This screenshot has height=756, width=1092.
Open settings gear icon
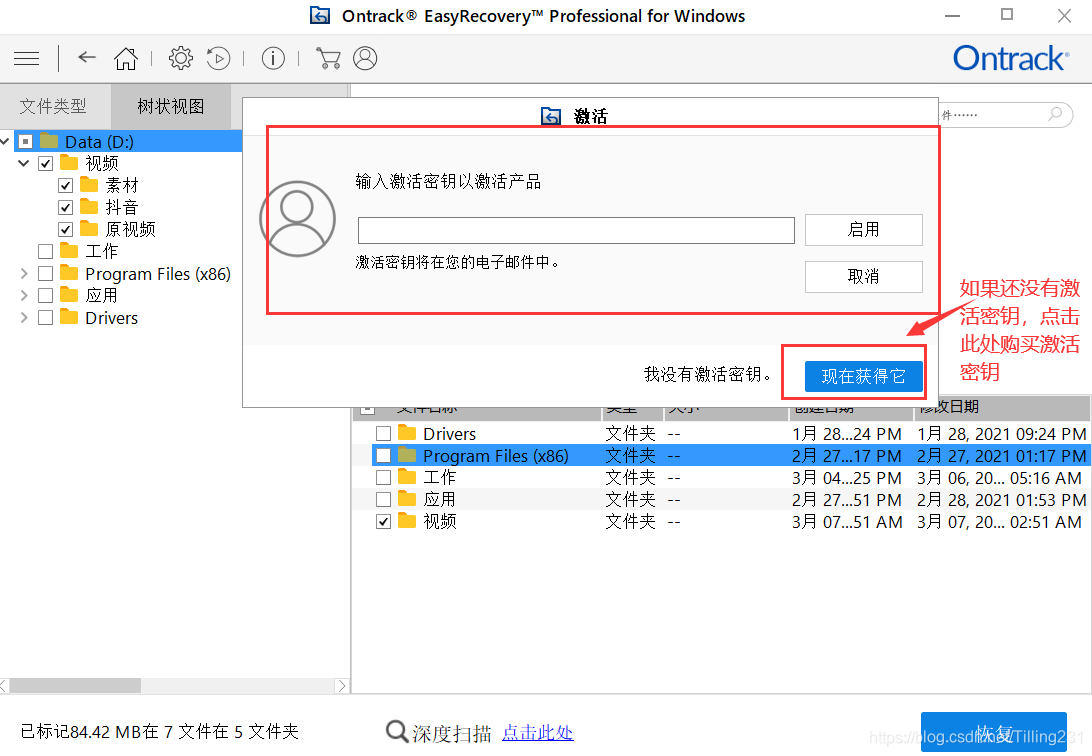(181, 58)
